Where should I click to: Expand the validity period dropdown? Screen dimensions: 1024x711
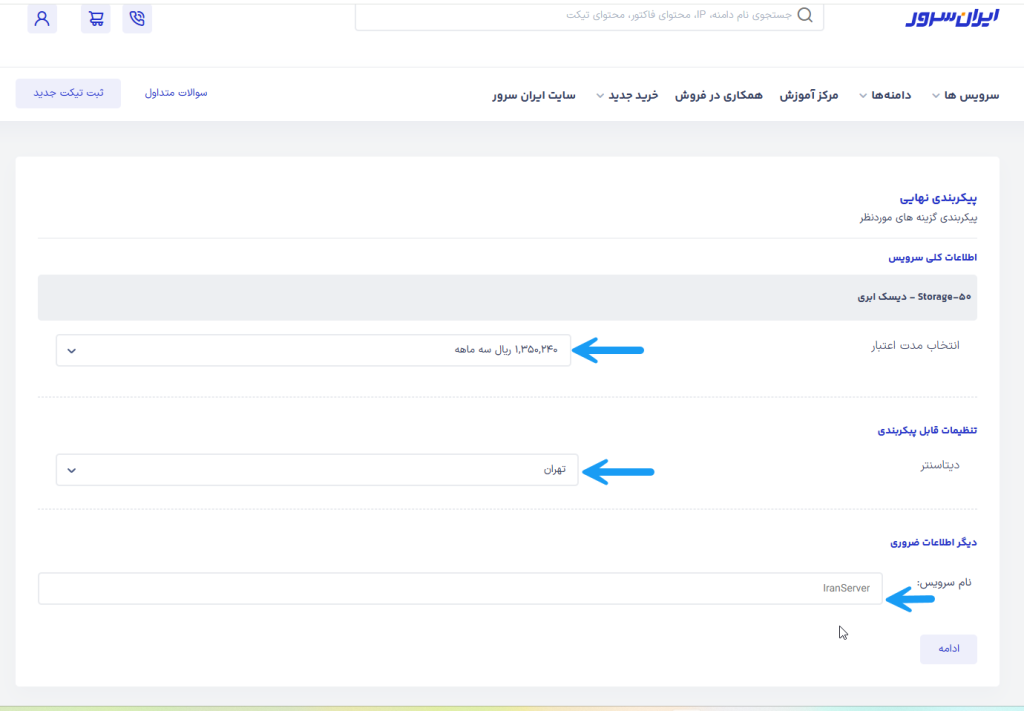(313, 350)
